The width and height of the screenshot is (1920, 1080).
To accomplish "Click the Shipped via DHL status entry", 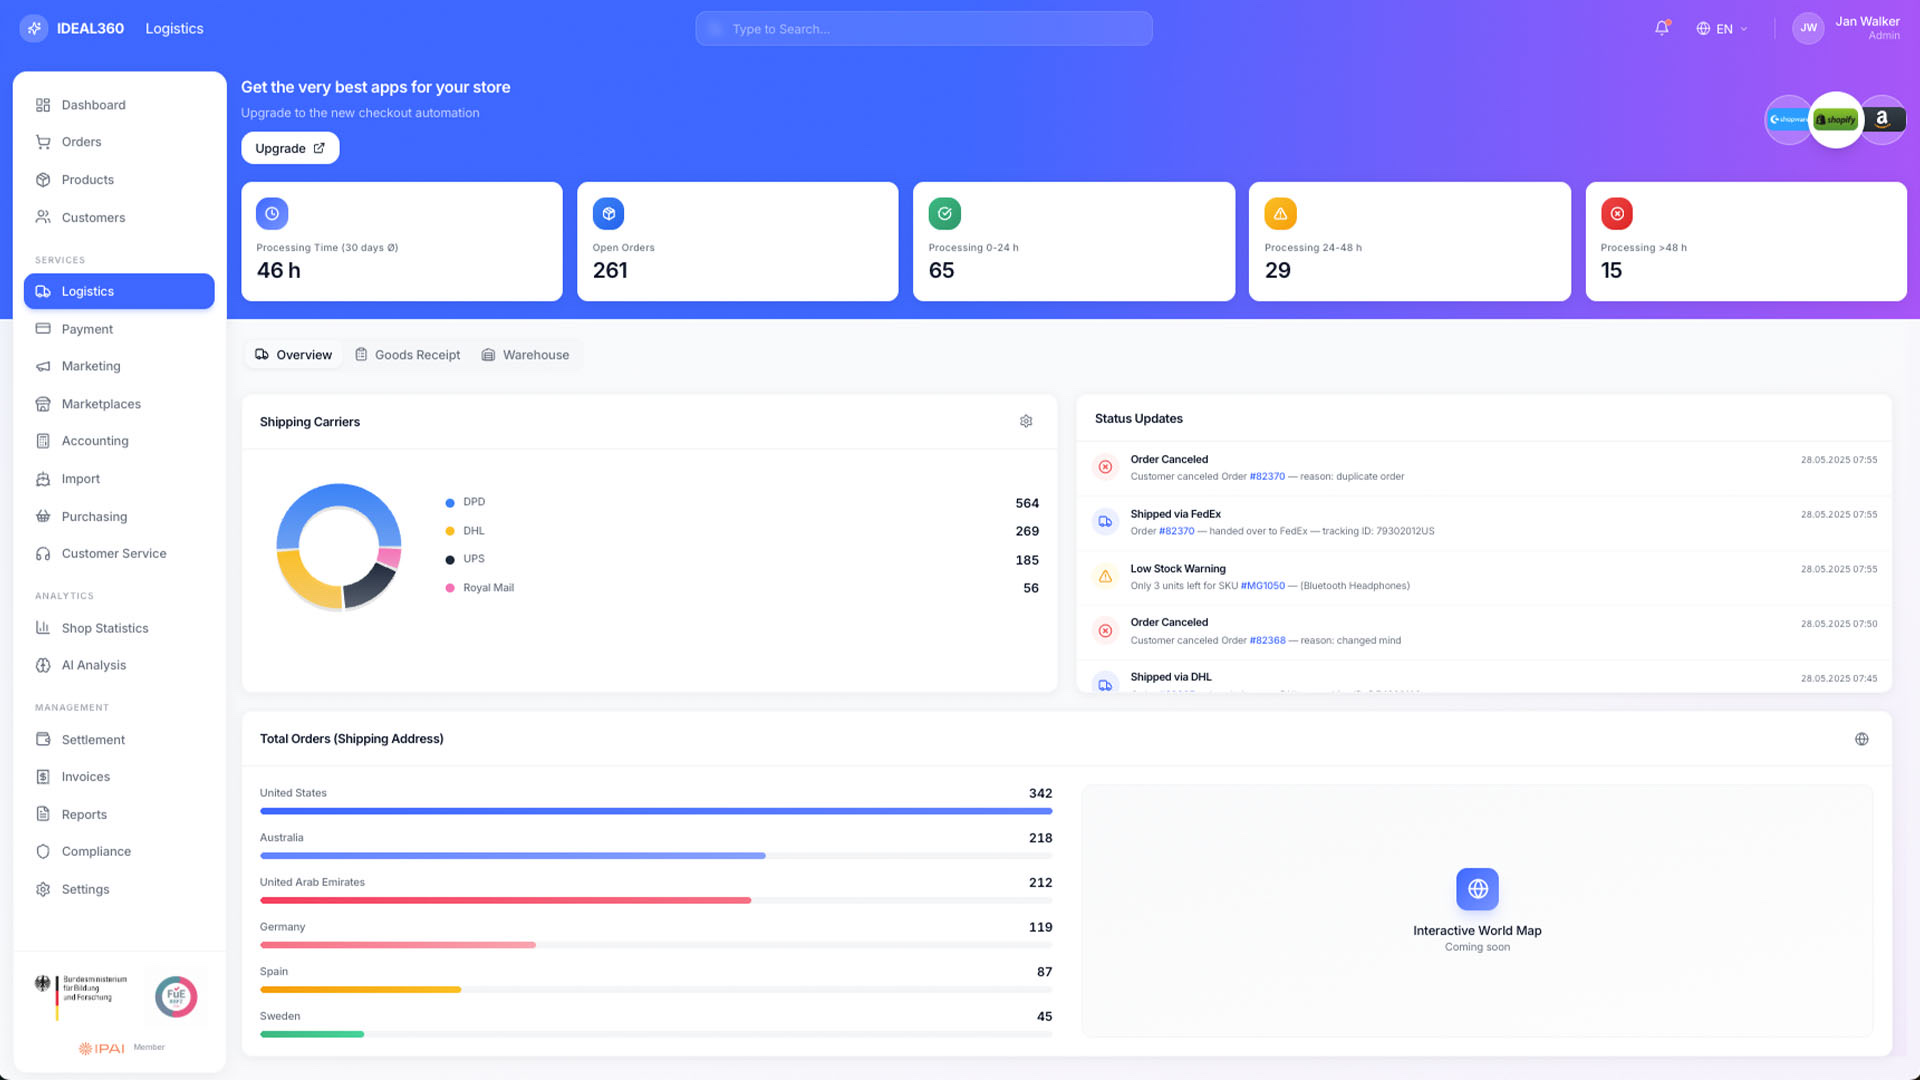I will pos(1484,678).
